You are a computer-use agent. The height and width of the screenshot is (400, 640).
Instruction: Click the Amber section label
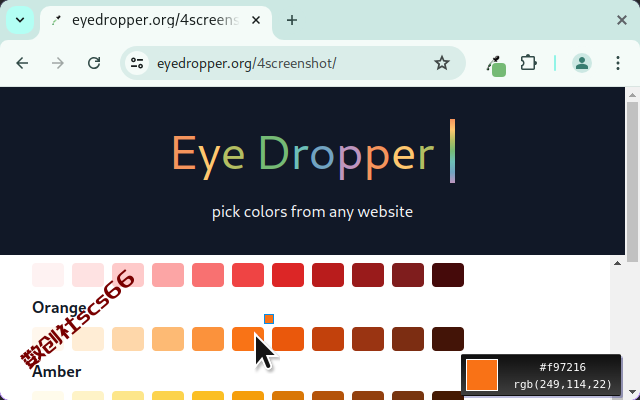(x=56, y=371)
